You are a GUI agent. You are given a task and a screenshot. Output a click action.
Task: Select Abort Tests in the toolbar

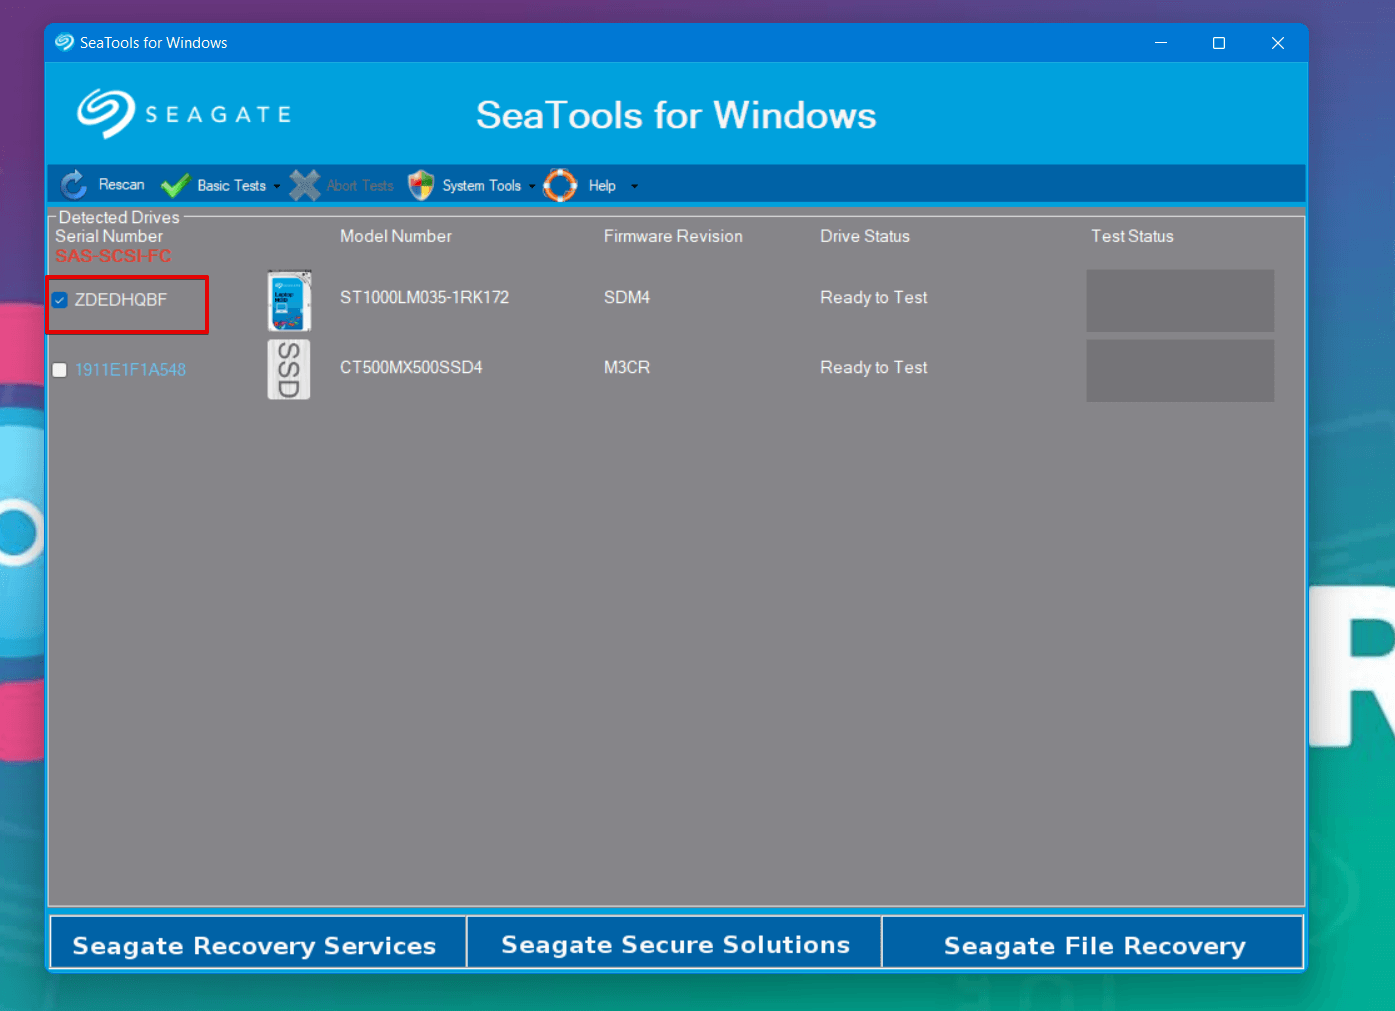(x=360, y=186)
